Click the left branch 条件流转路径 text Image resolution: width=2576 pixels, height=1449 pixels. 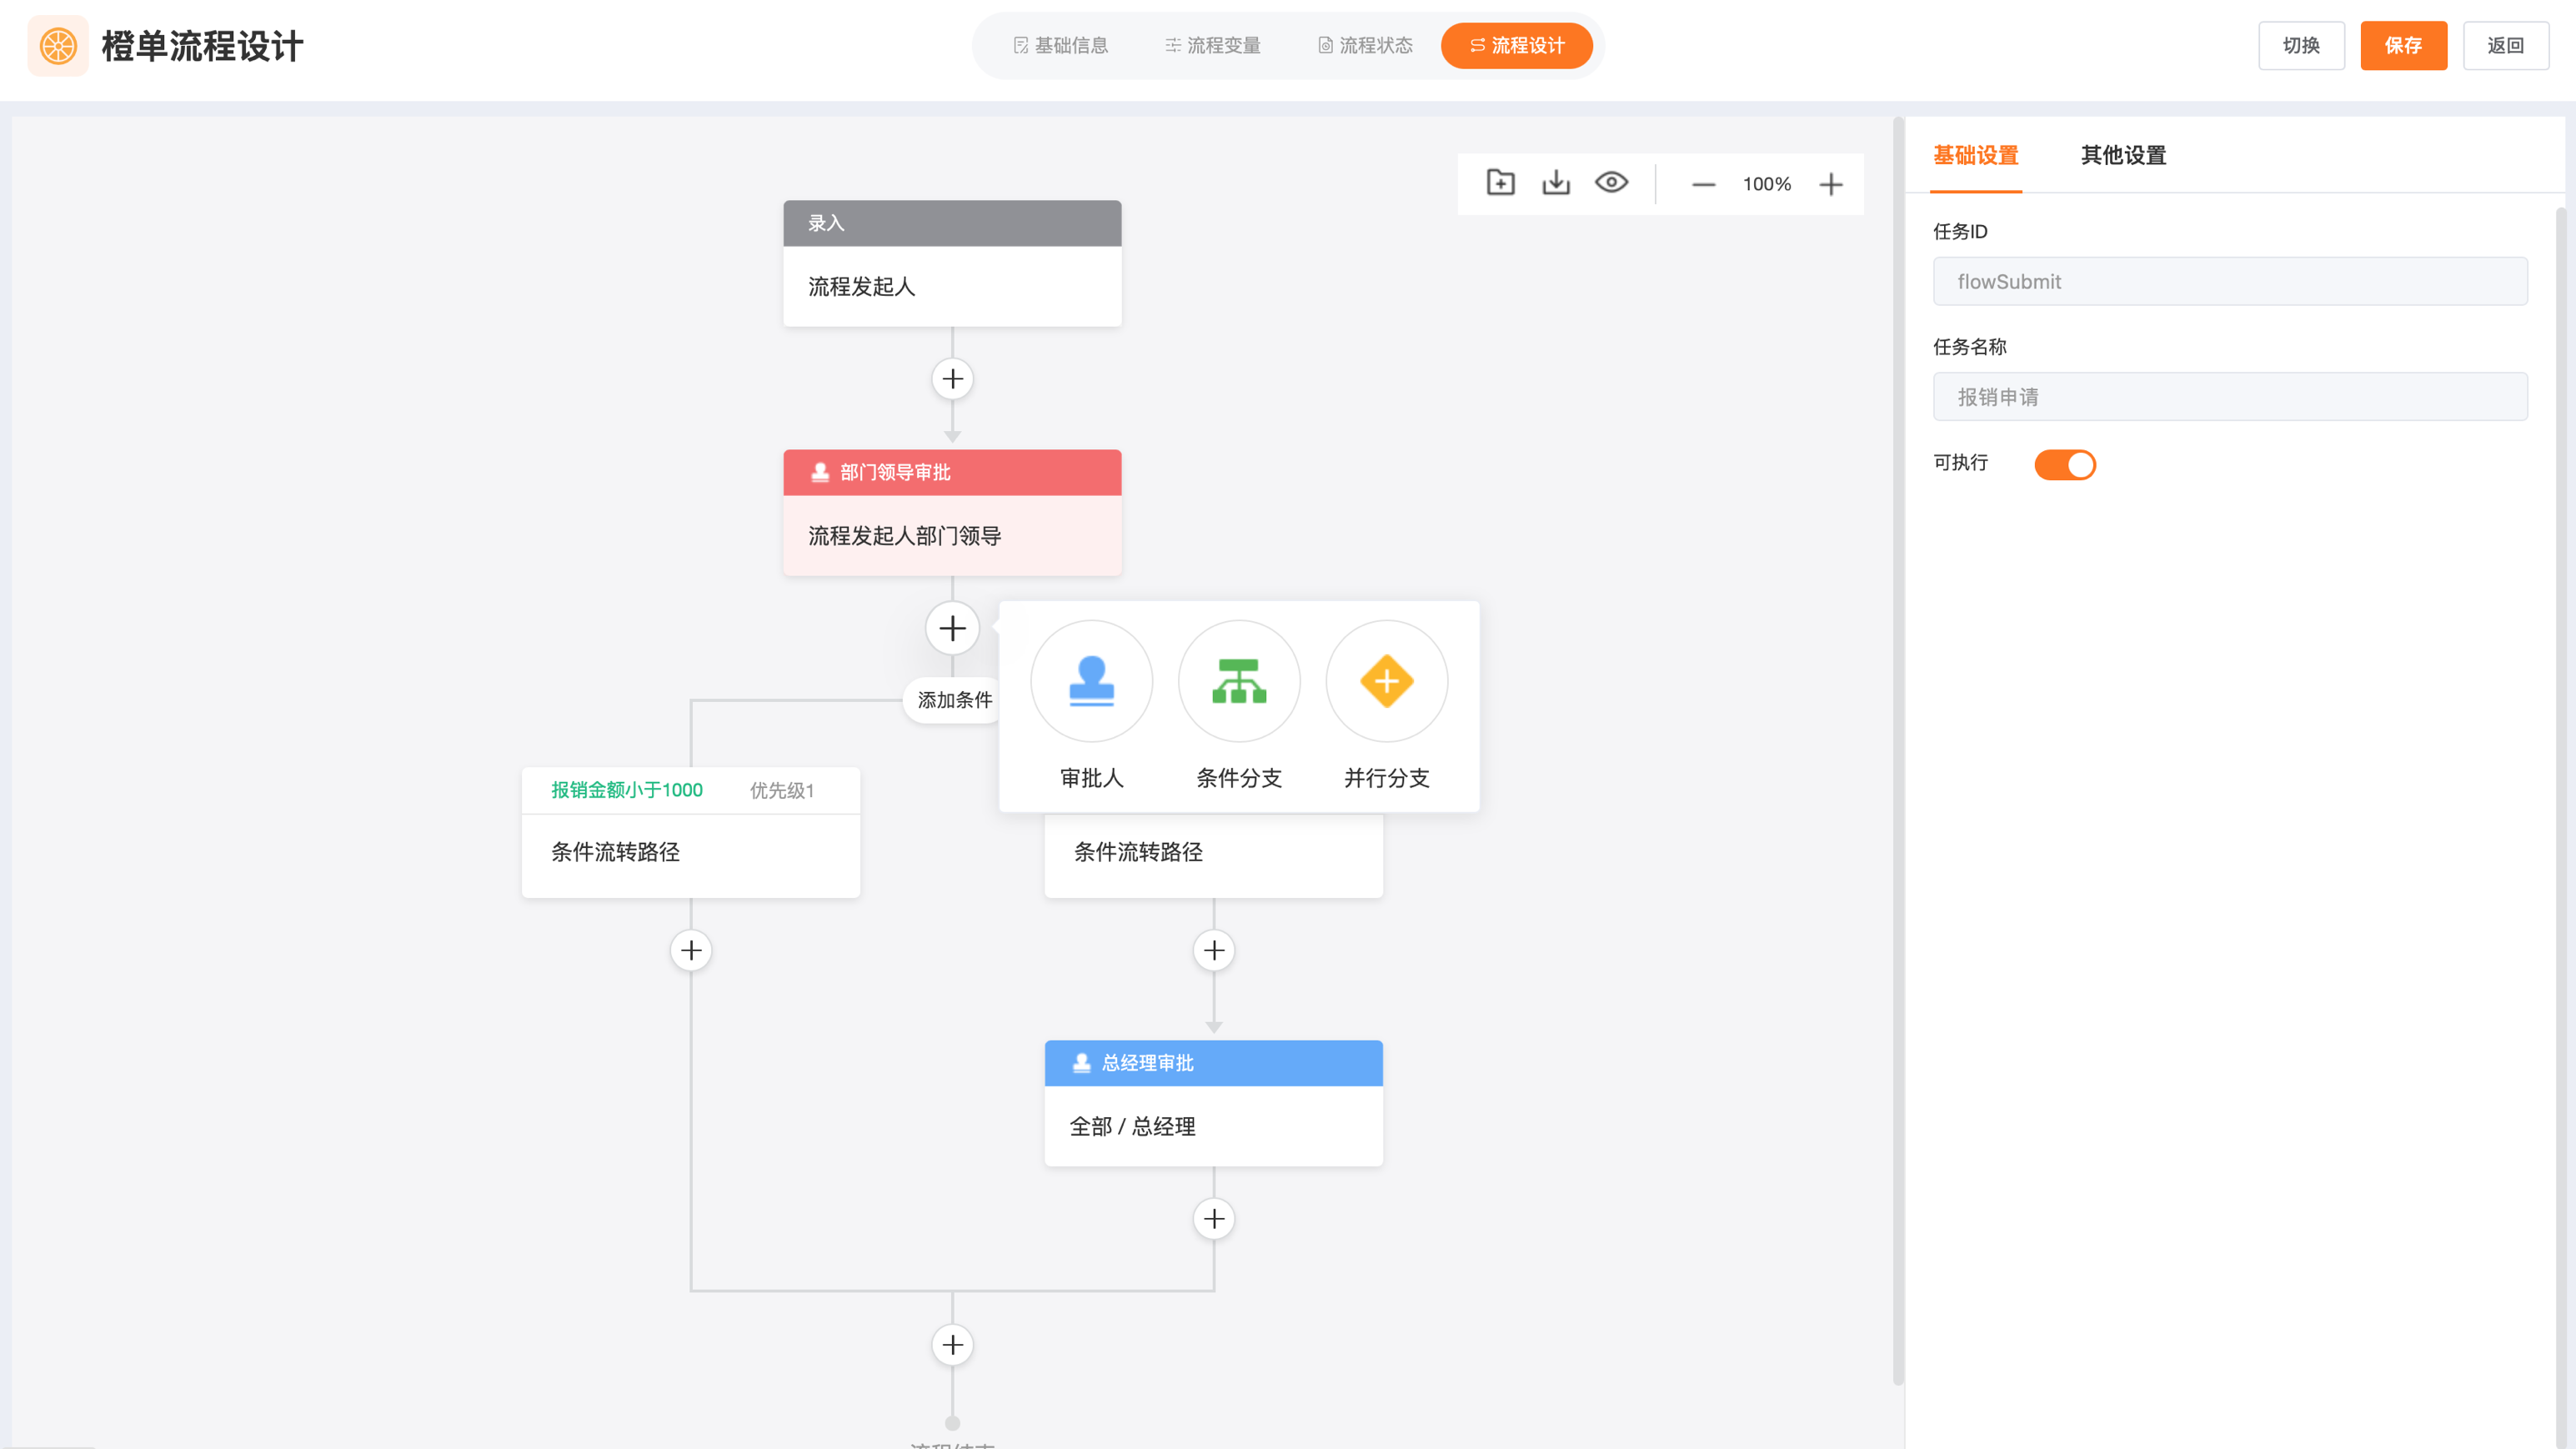[x=615, y=852]
